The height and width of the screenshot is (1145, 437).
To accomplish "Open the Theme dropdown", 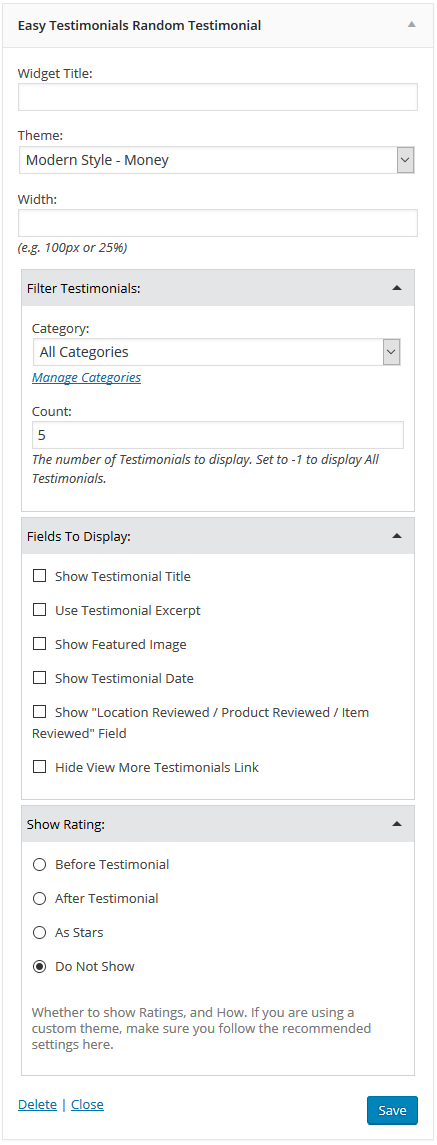I will tap(217, 160).
